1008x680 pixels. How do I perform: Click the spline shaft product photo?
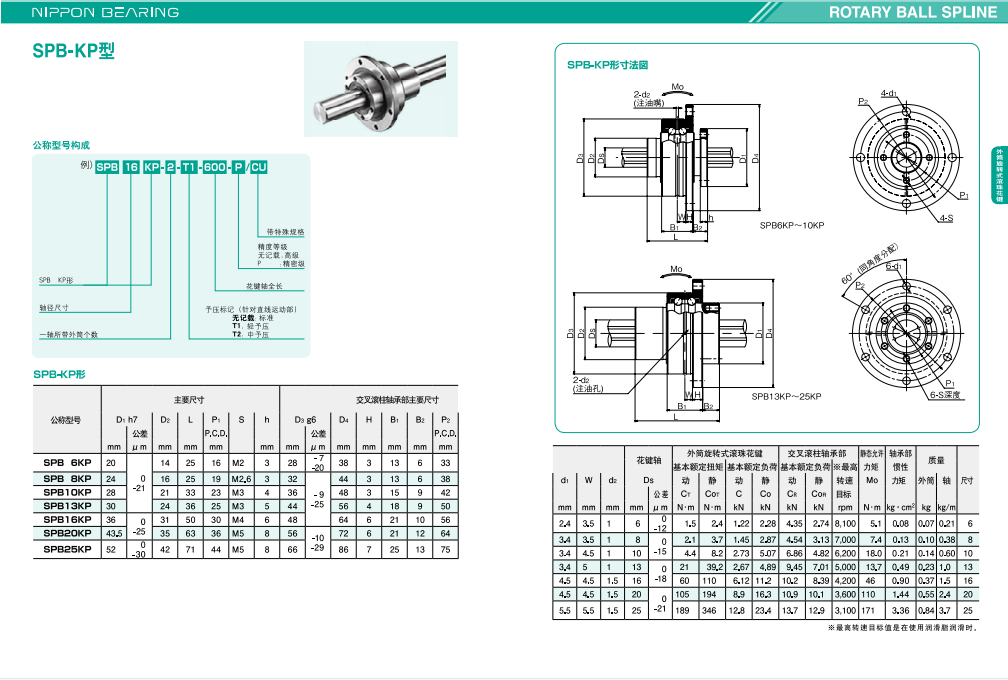(x=381, y=89)
